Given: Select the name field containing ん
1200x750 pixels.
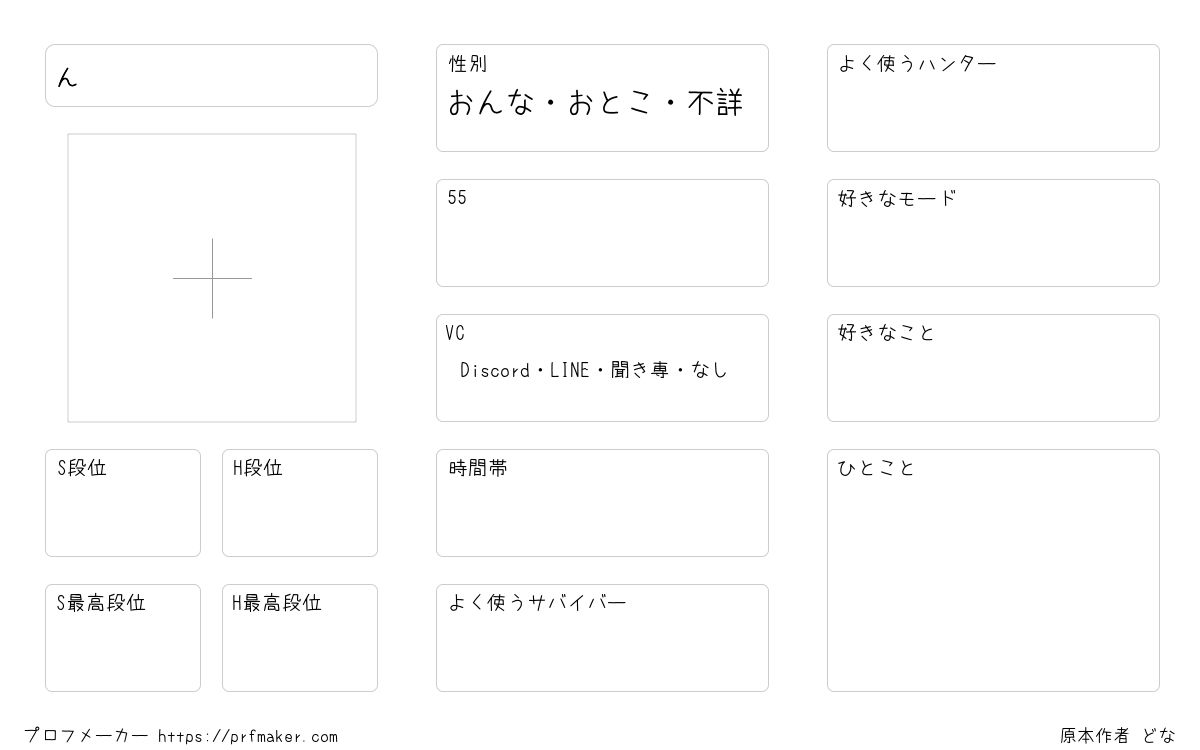Looking at the screenshot, I should click(211, 75).
